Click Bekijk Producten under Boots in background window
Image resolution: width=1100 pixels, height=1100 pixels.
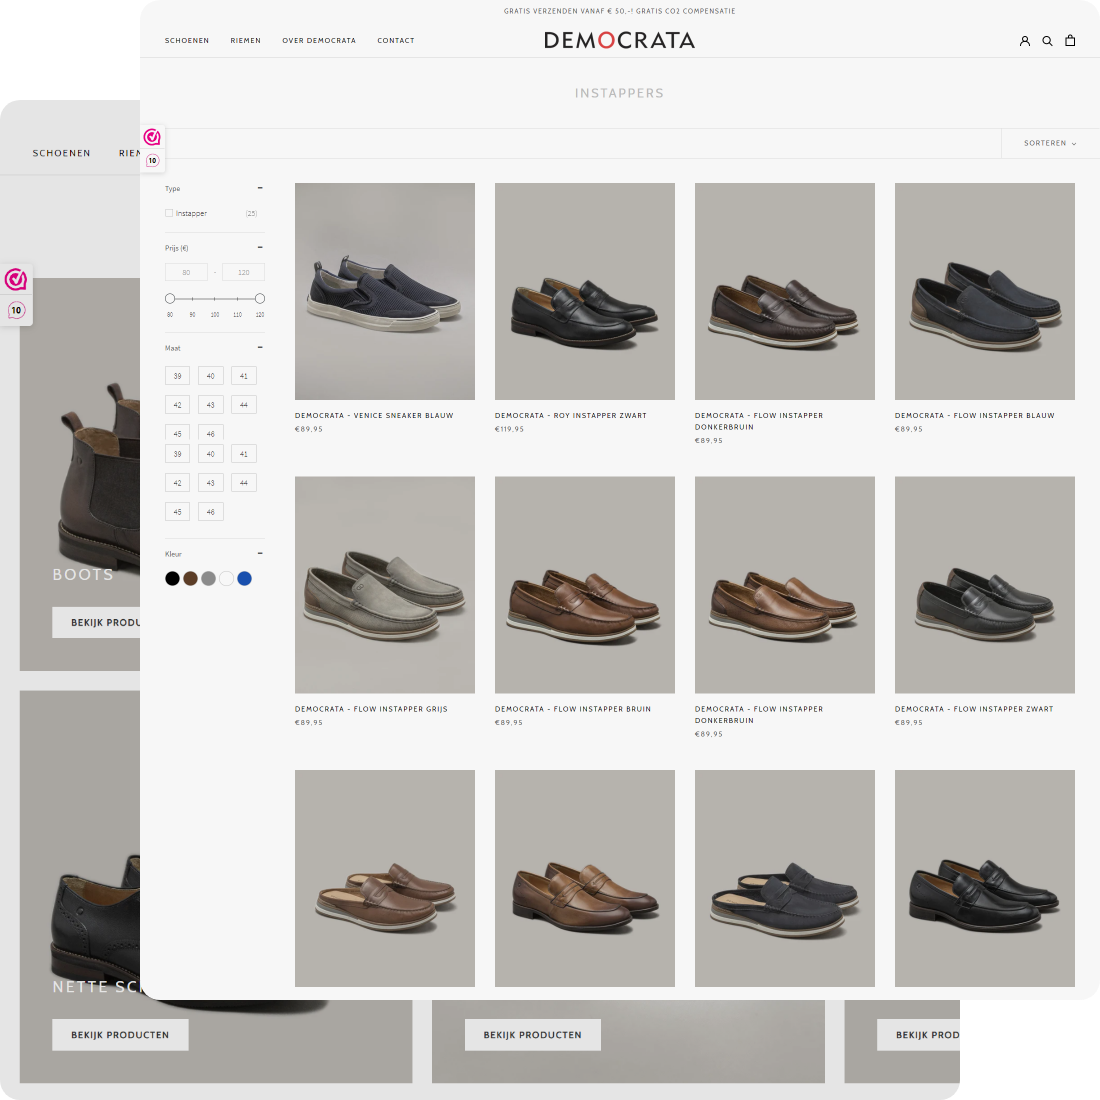(x=97, y=622)
